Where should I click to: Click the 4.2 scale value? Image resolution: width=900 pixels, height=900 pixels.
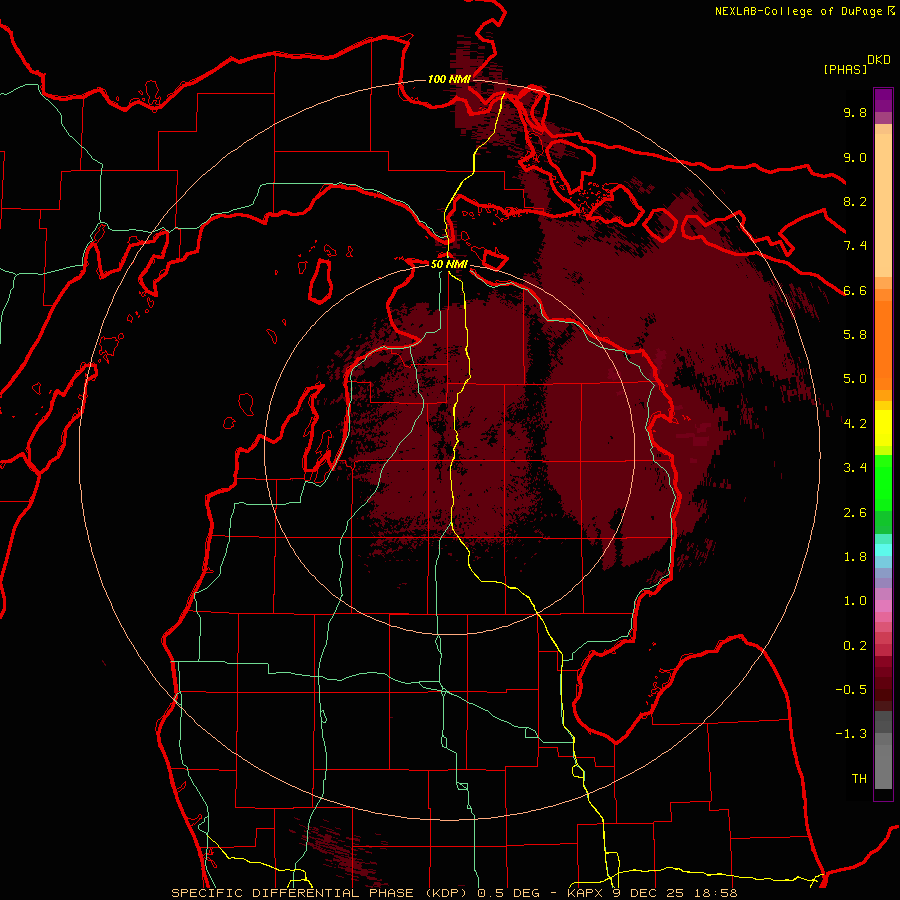point(855,424)
